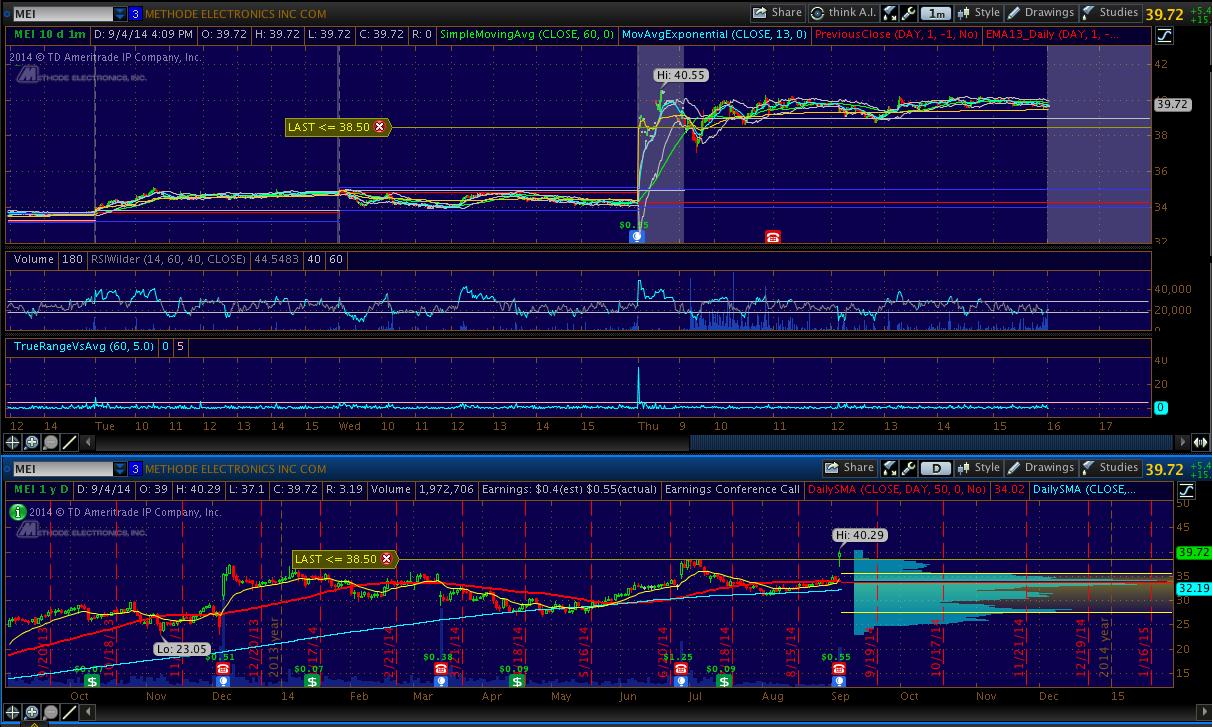Remove the LAST <= 38.50 alert on upper chart
1212x727 pixels.
pyautogui.click(x=380, y=127)
